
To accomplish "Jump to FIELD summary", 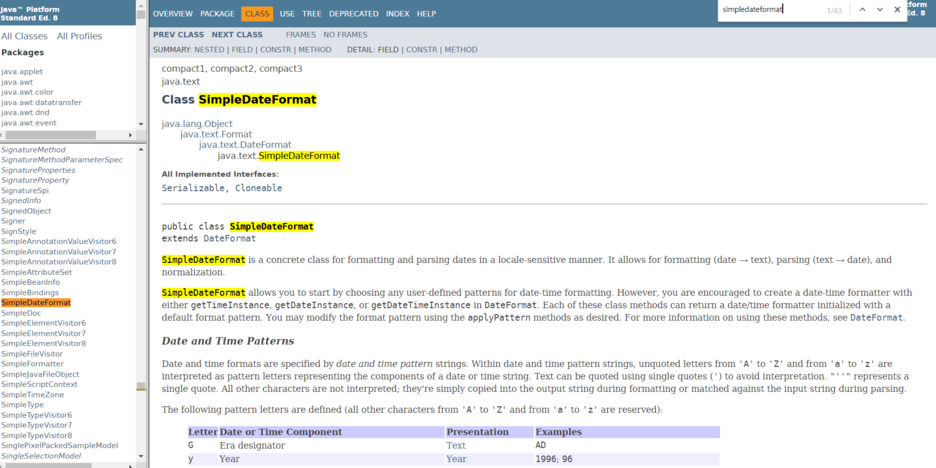I will click(242, 50).
